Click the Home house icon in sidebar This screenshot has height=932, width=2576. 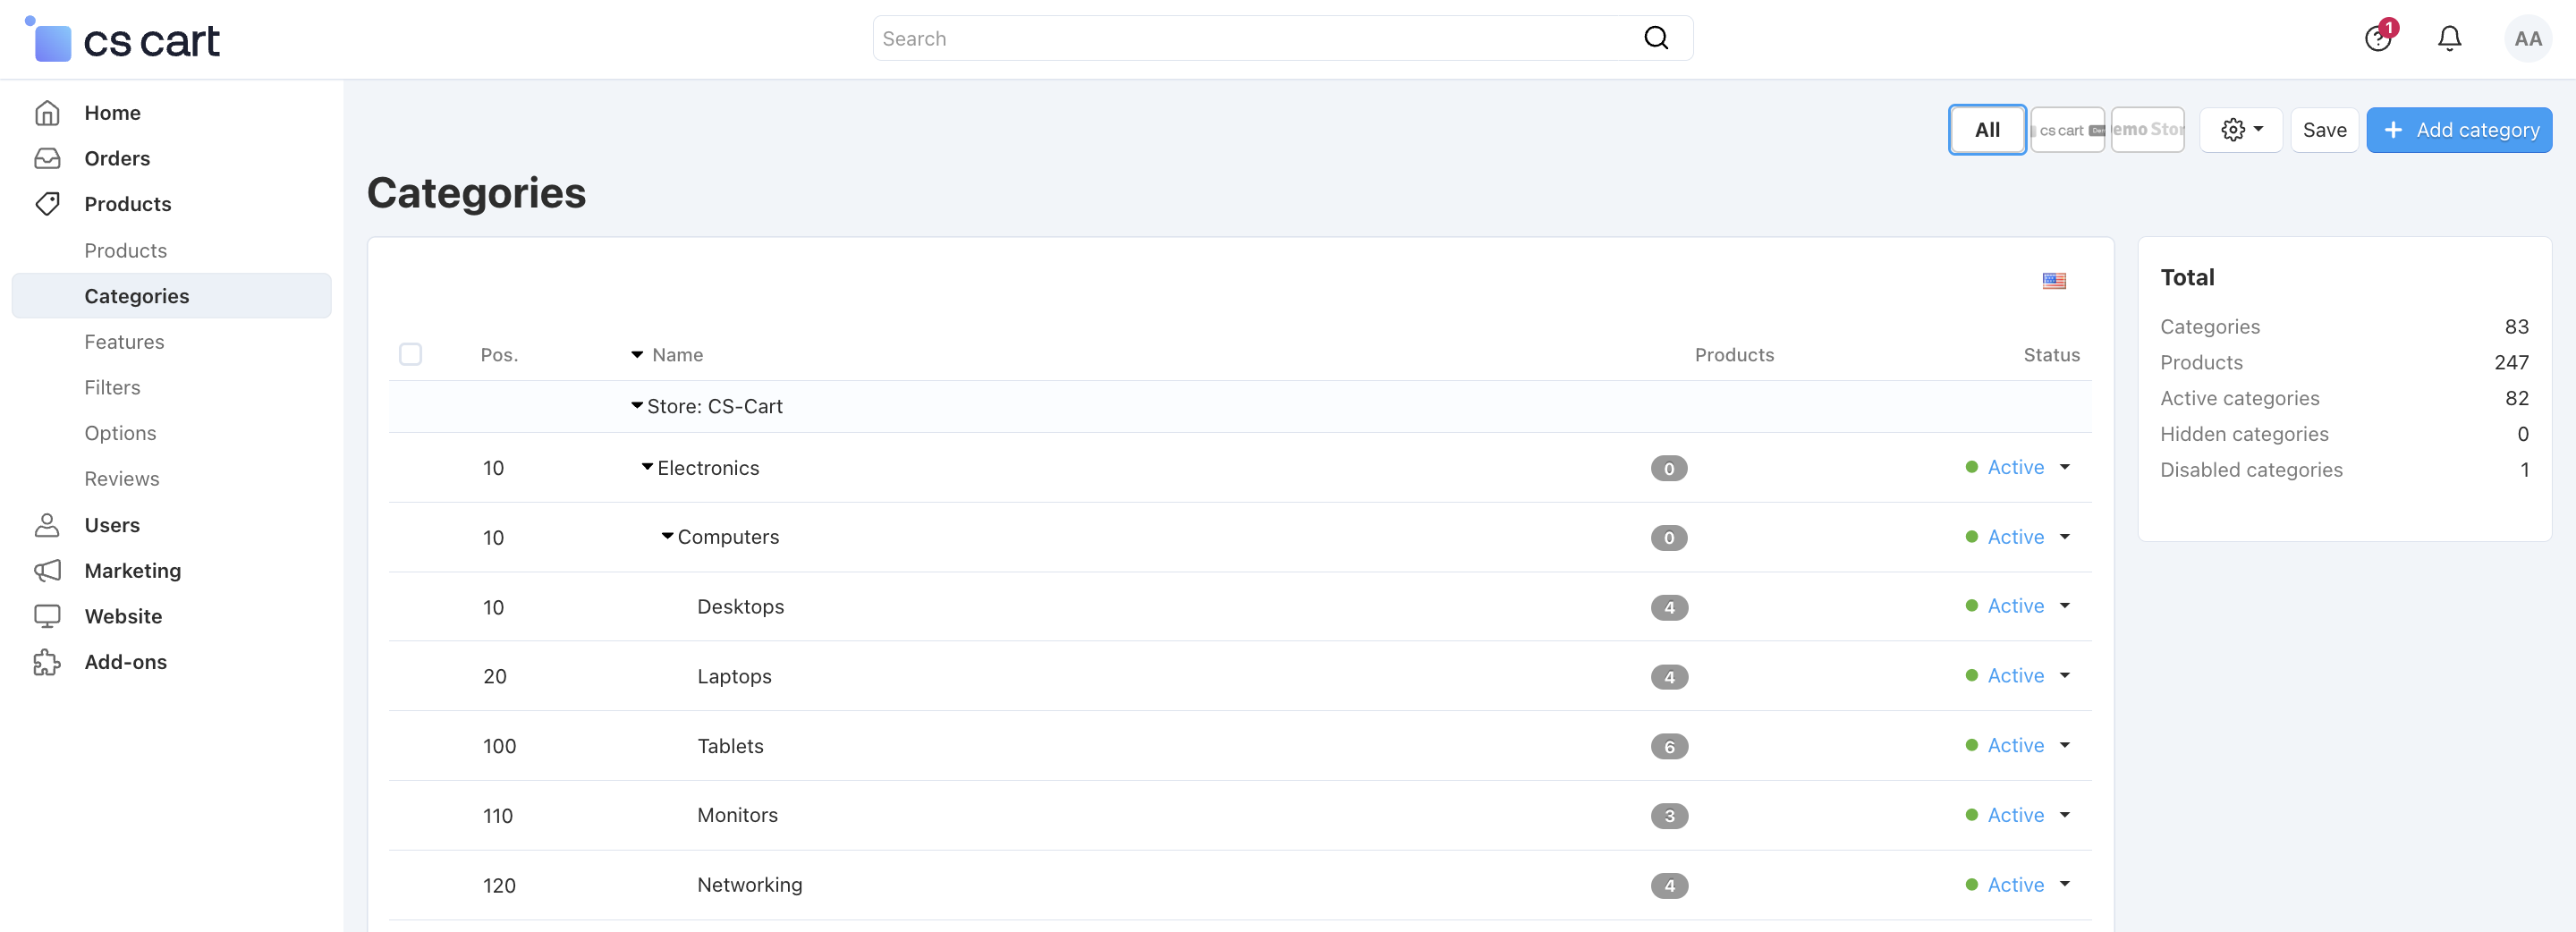[x=47, y=113]
